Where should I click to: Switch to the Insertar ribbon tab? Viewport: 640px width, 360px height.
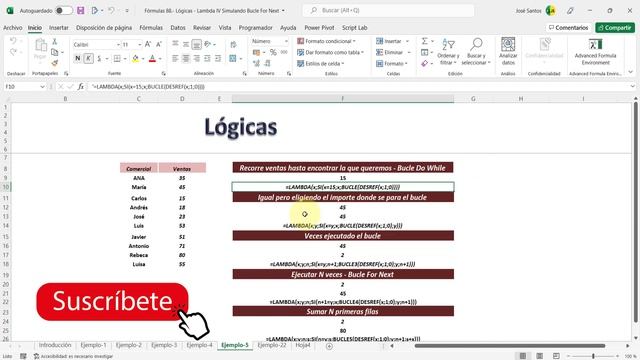tap(59, 28)
